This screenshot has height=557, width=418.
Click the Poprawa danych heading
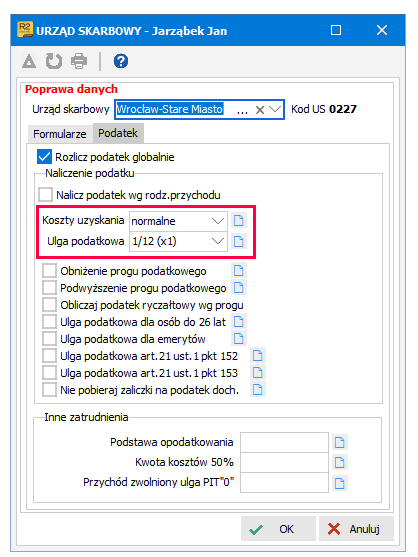(x=71, y=89)
